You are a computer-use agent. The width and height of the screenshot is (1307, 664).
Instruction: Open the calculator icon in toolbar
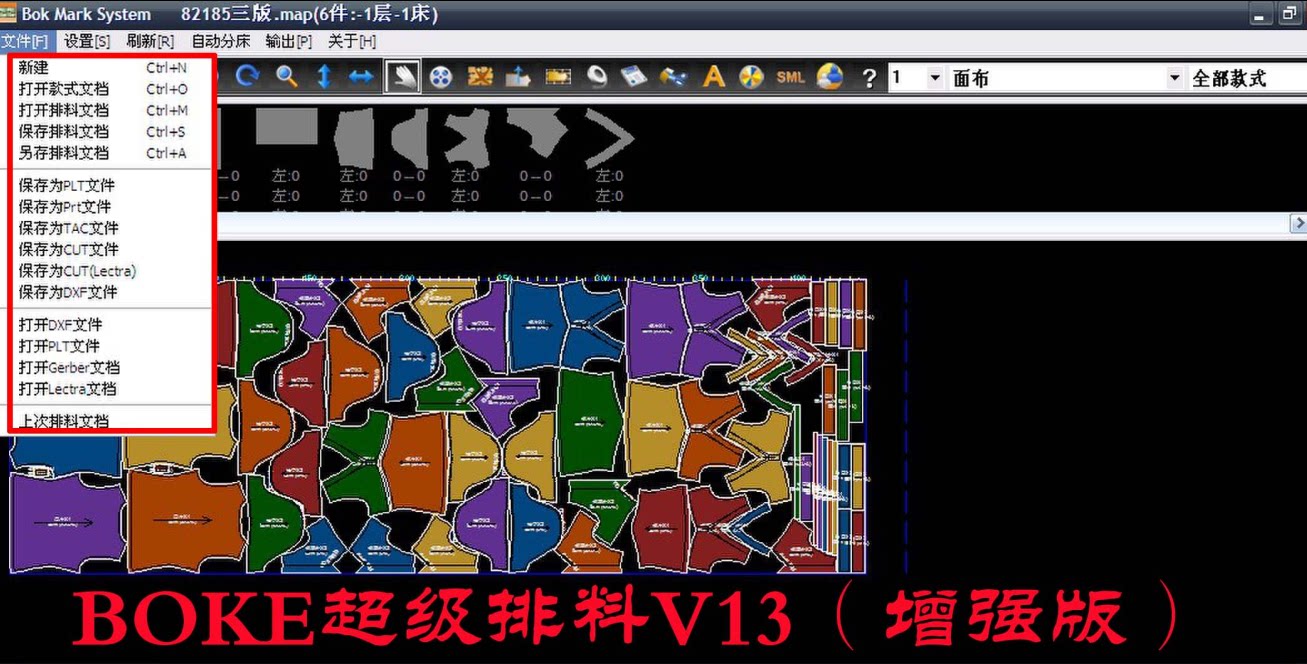pos(634,77)
